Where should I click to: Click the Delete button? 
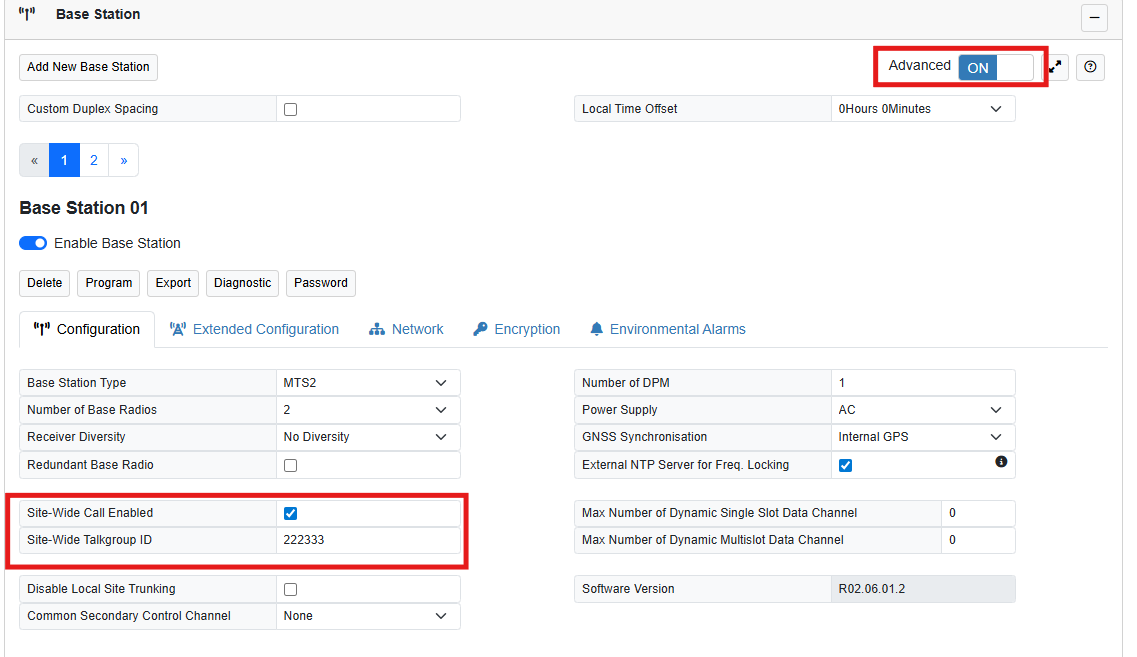(x=44, y=283)
